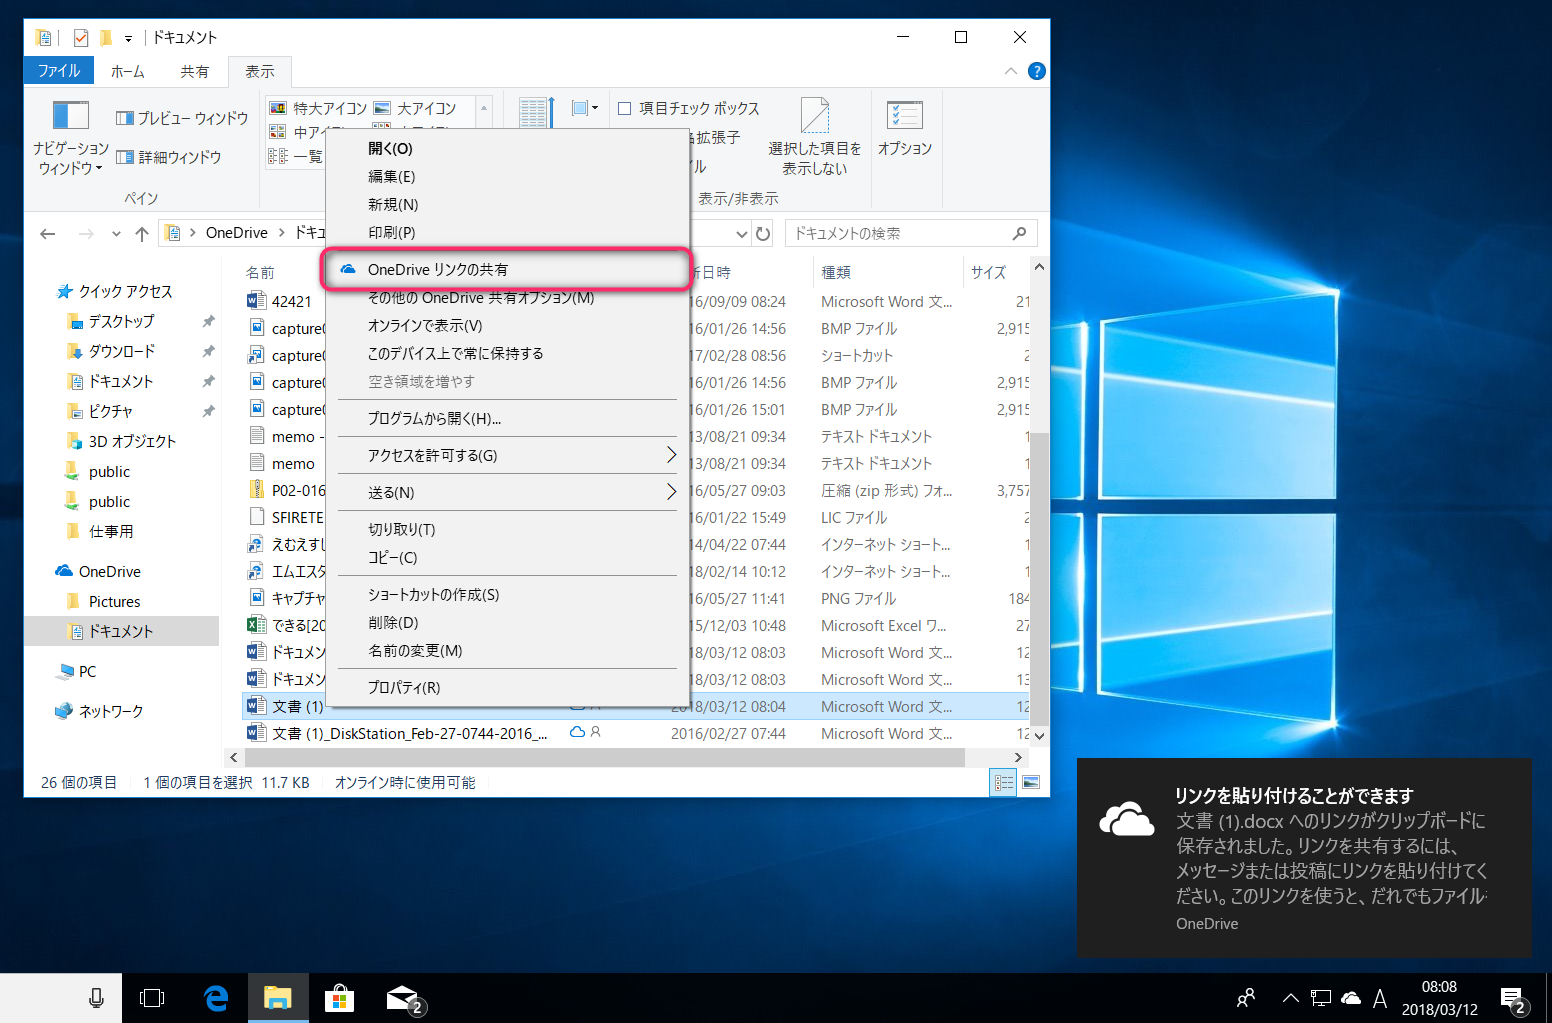
Task: Toggle the Details pane option
Action: (x=169, y=157)
